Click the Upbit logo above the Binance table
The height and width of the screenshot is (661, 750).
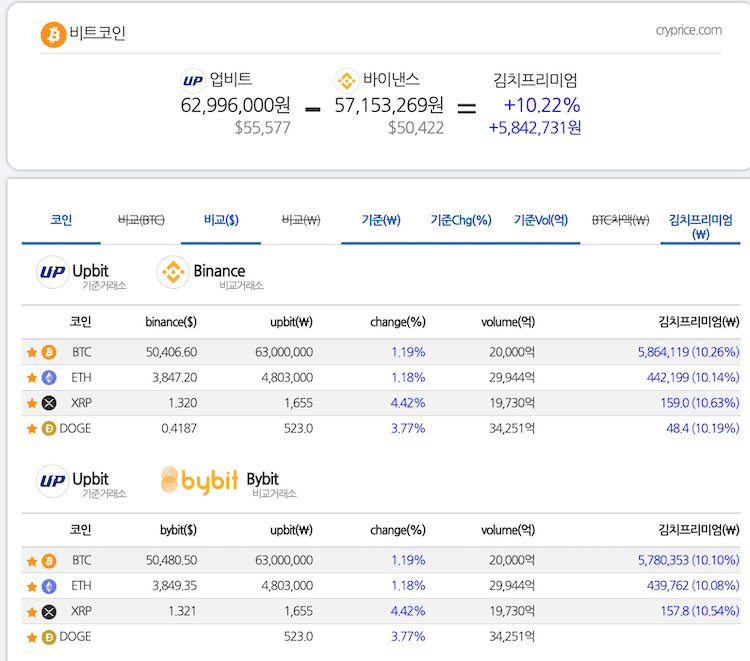[53, 272]
